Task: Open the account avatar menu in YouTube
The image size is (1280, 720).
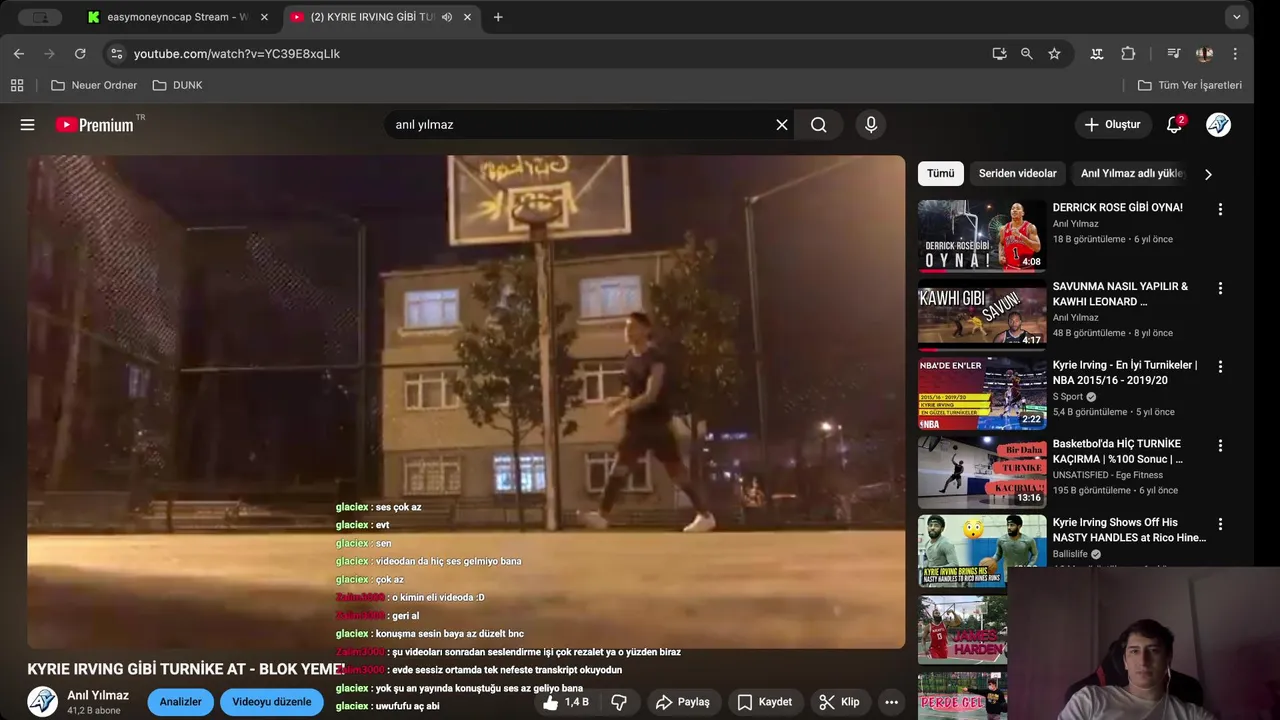Action: pos(1218,125)
